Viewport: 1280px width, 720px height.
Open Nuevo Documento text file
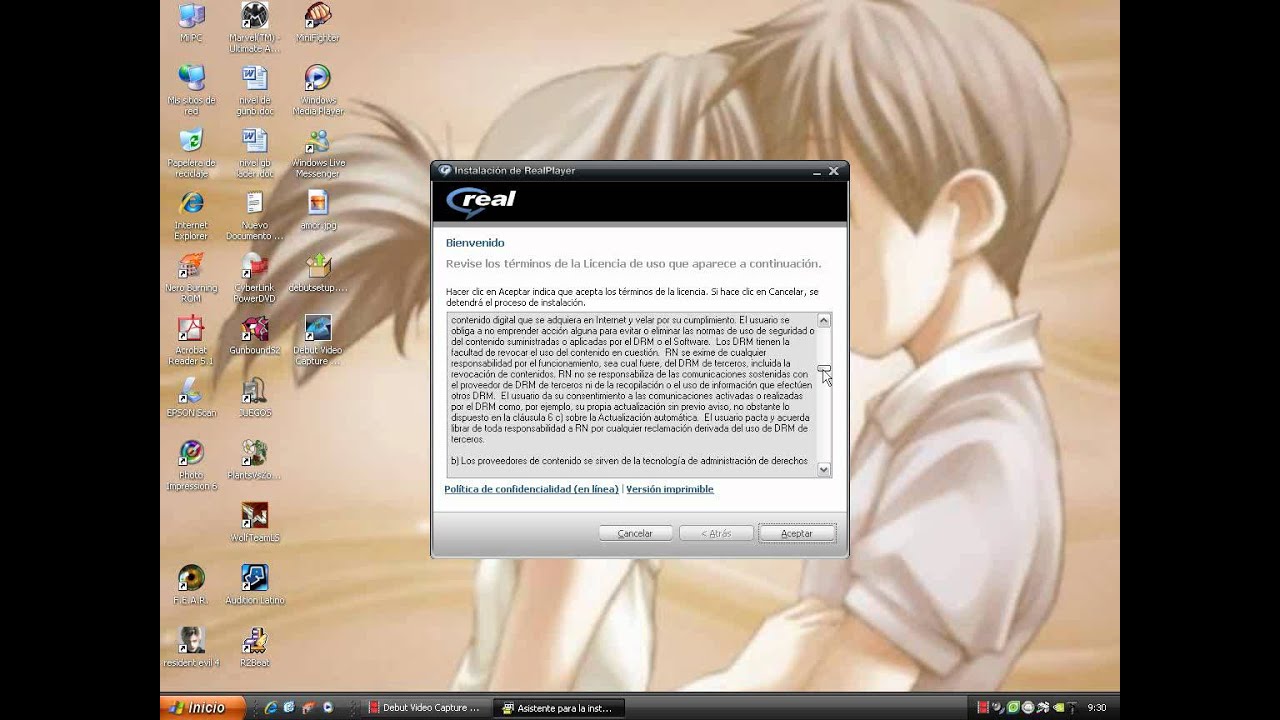255,215
